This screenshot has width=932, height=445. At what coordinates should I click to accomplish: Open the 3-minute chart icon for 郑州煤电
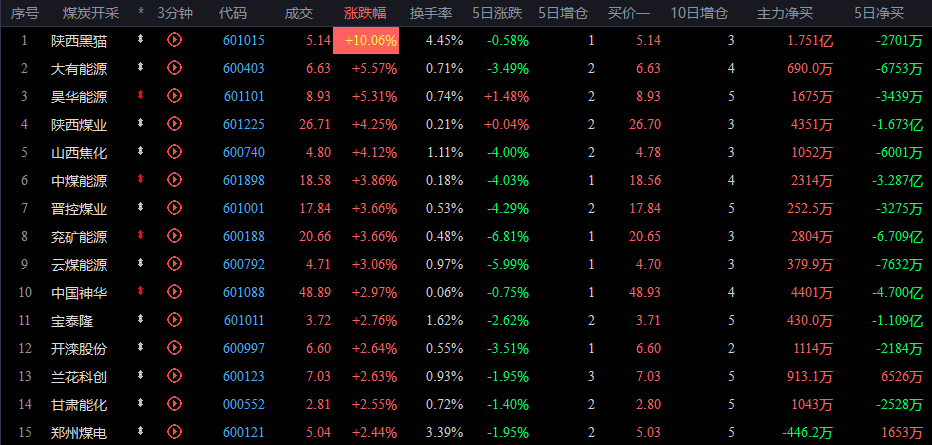coord(175,432)
